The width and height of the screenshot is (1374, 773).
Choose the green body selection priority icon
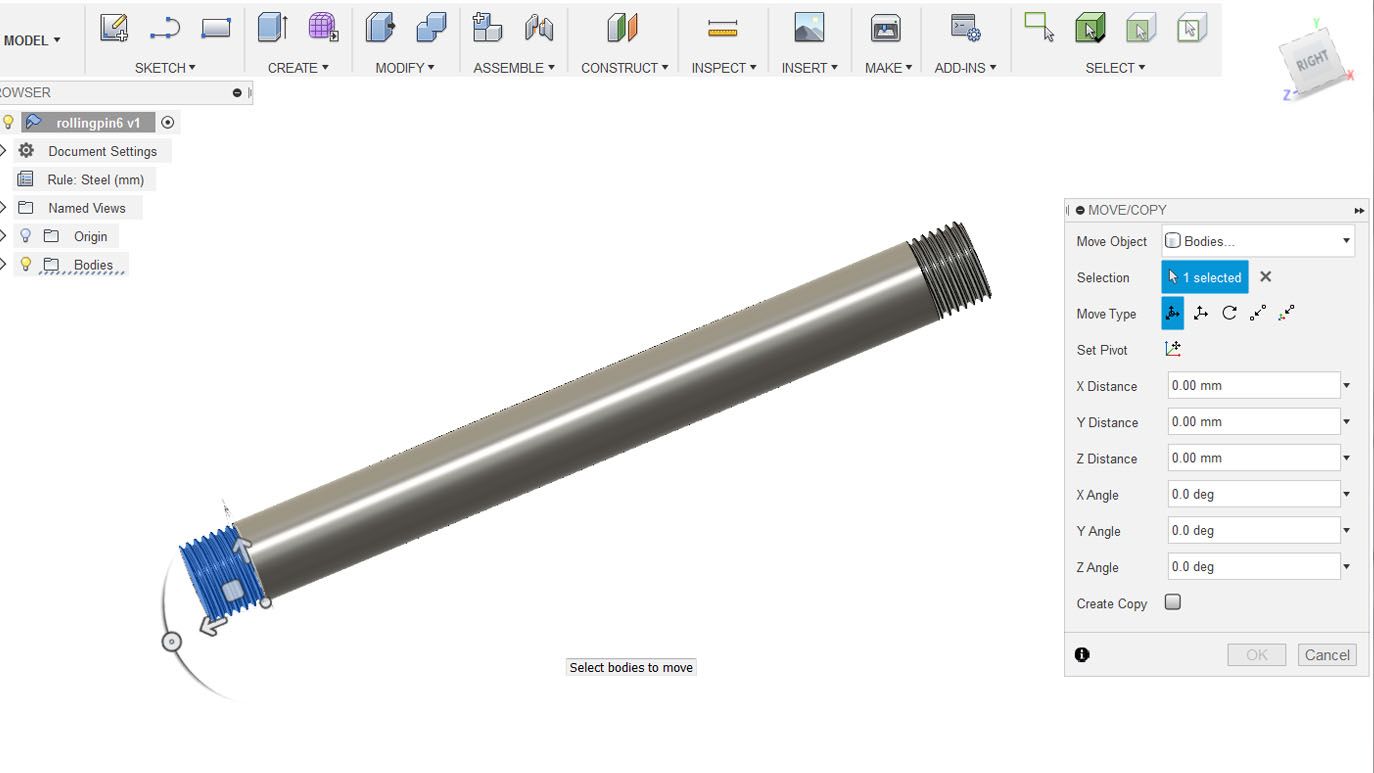[x=1090, y=28]
